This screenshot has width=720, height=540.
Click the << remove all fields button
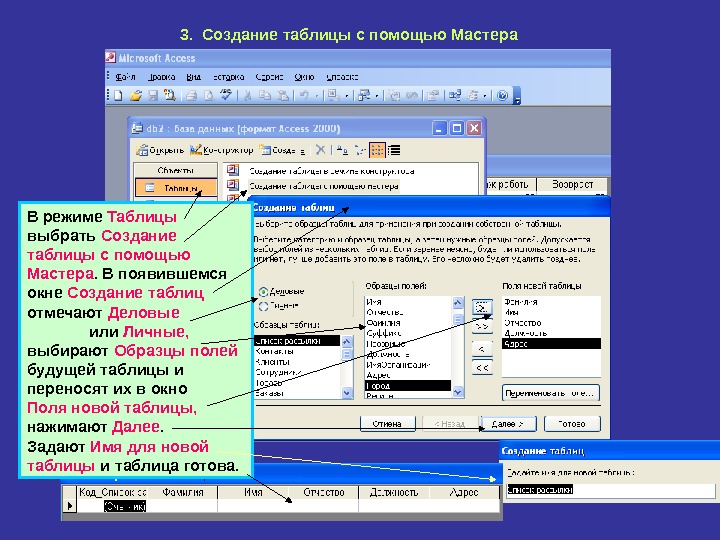tap(482, 368)
